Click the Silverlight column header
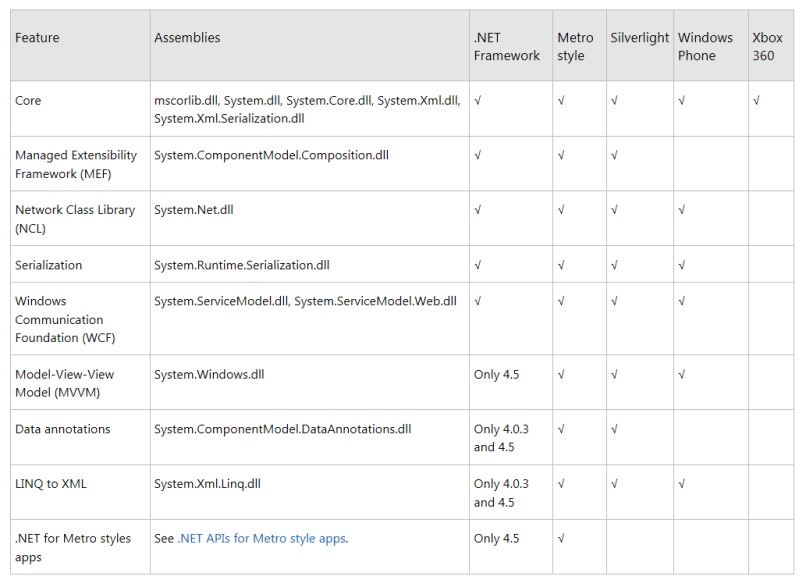800x580 pixels. pos(639,38)
